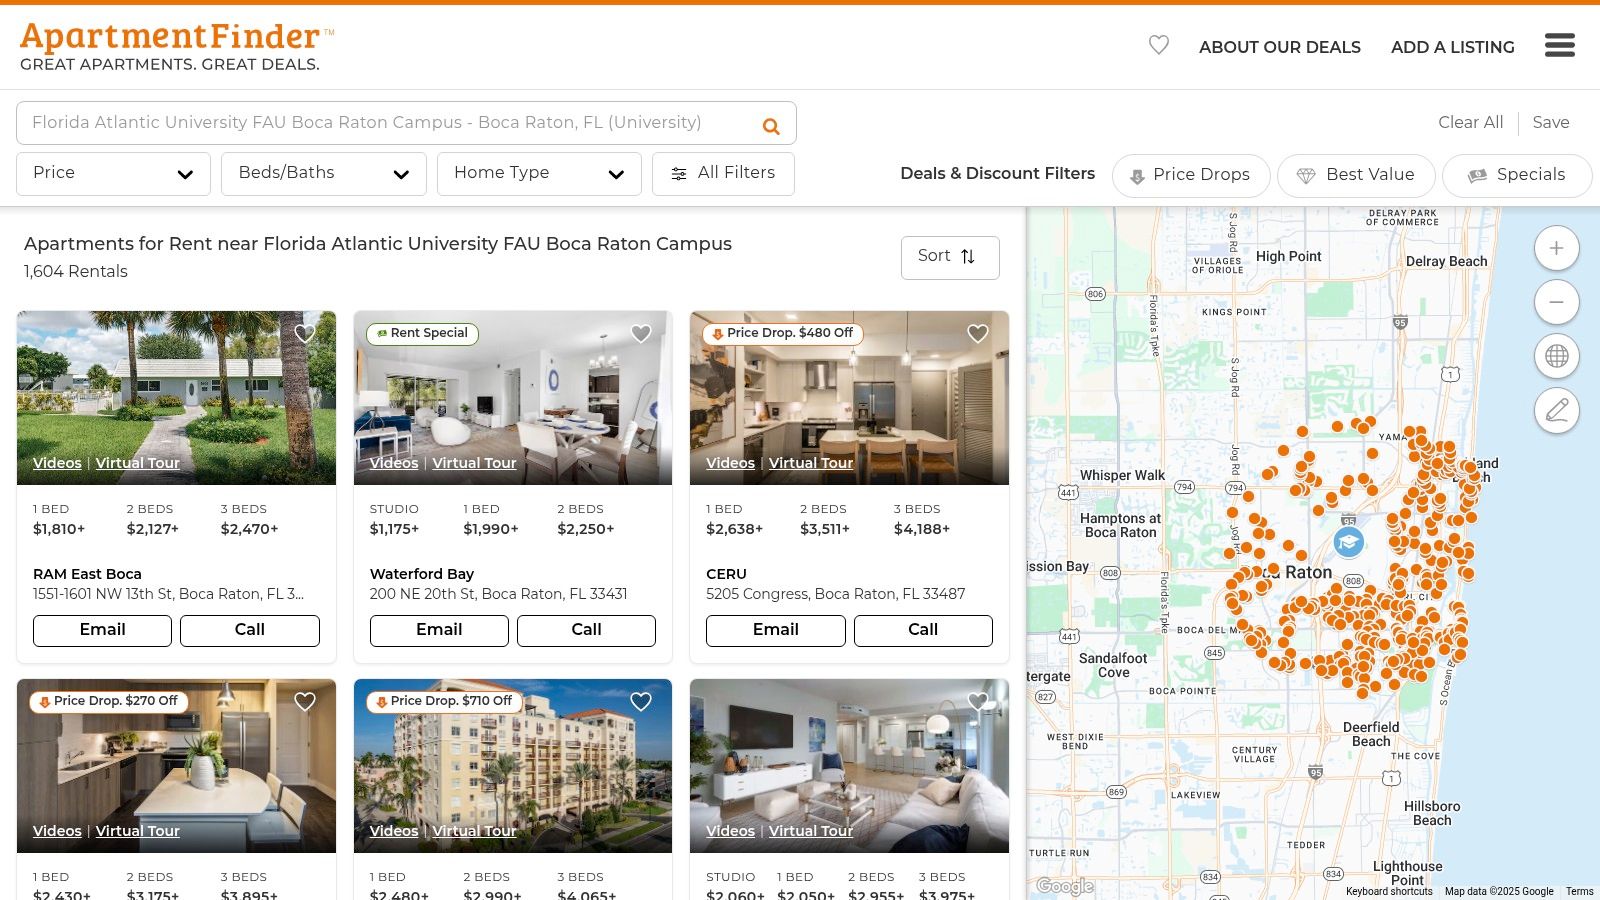Open the All Filters panel

point(723,173)
